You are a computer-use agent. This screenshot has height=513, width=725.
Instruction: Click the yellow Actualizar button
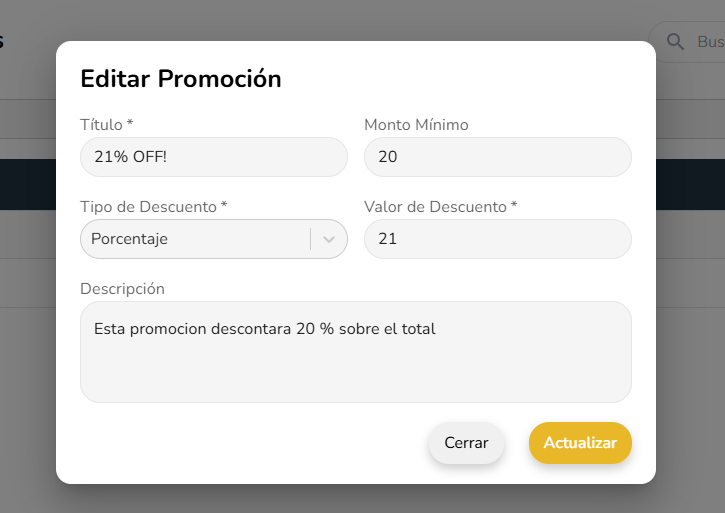click(580, 443)
